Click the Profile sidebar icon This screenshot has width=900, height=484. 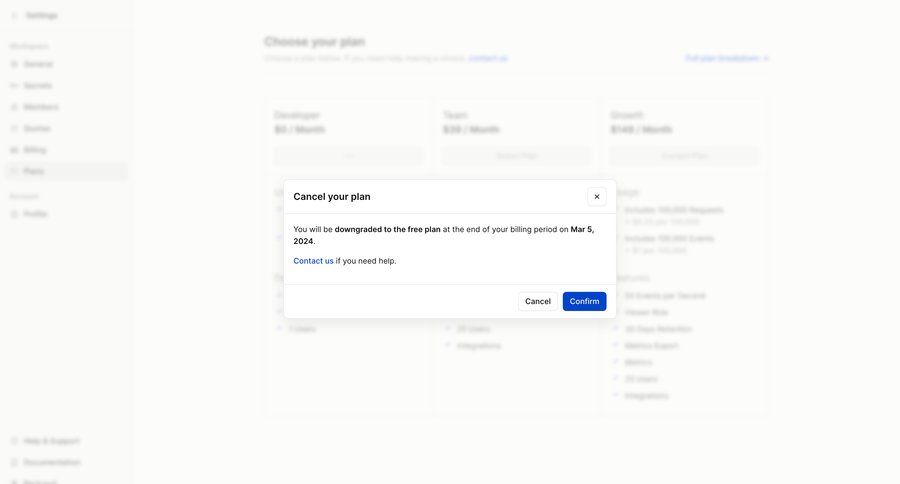pyautogui.click(x=14, y=214)
